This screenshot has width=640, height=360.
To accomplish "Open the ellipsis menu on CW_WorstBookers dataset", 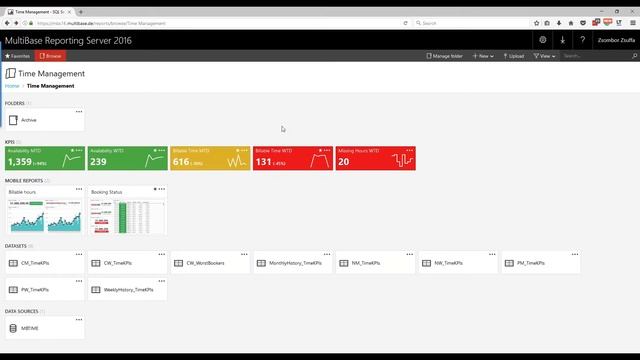I will 244,254.
